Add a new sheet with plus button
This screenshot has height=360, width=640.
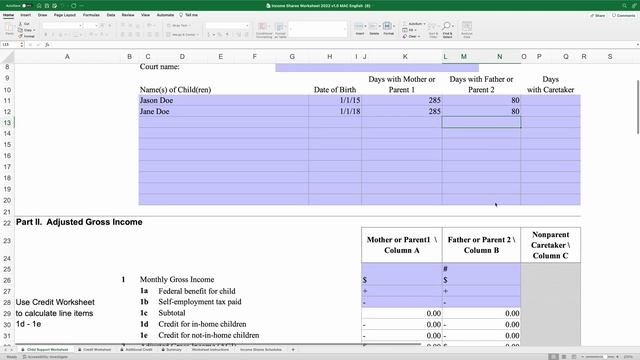pyautogui.click(x=293, y=350)
